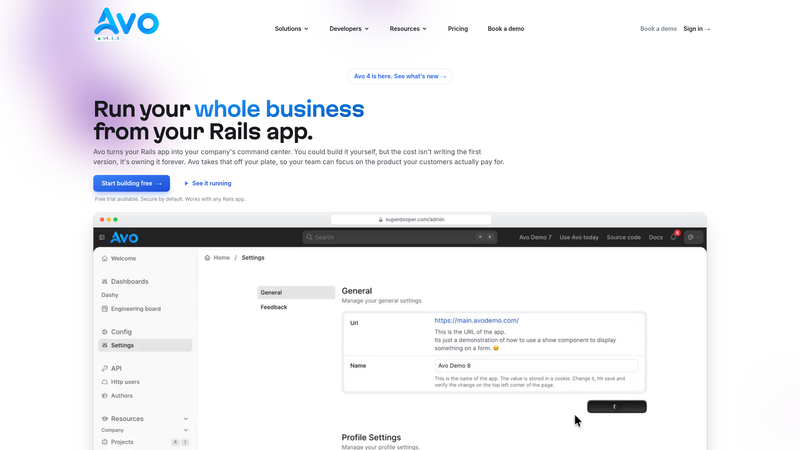Image resolution: width=800 pixels, height=450 pixels.
Task: Select Settings in sidebar
Action: pyautogui.click(x=145, y=345)
